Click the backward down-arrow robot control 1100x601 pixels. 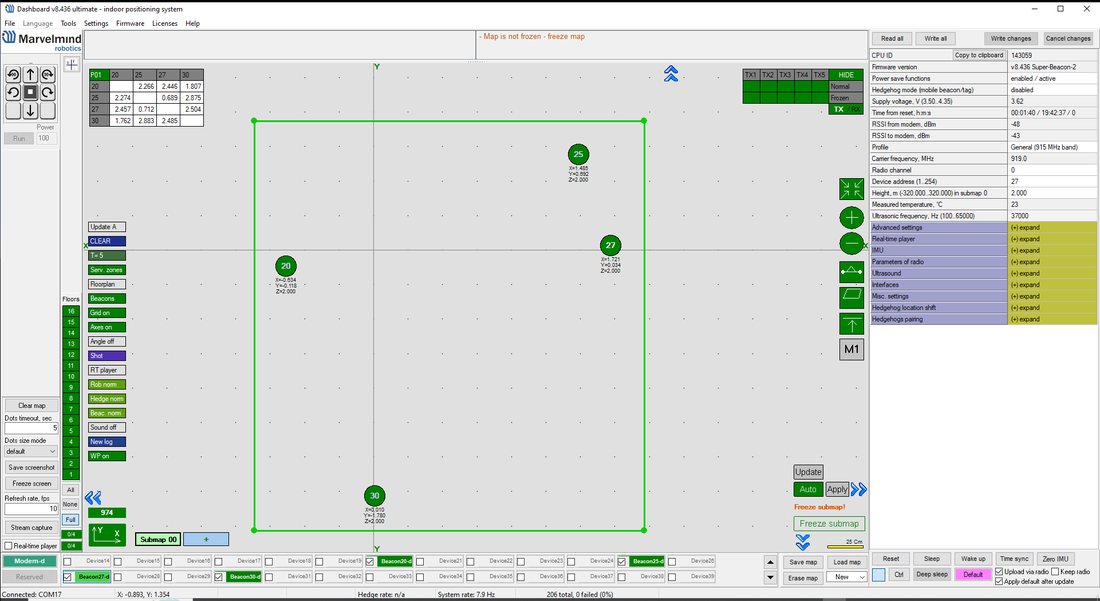pos(30,110)
